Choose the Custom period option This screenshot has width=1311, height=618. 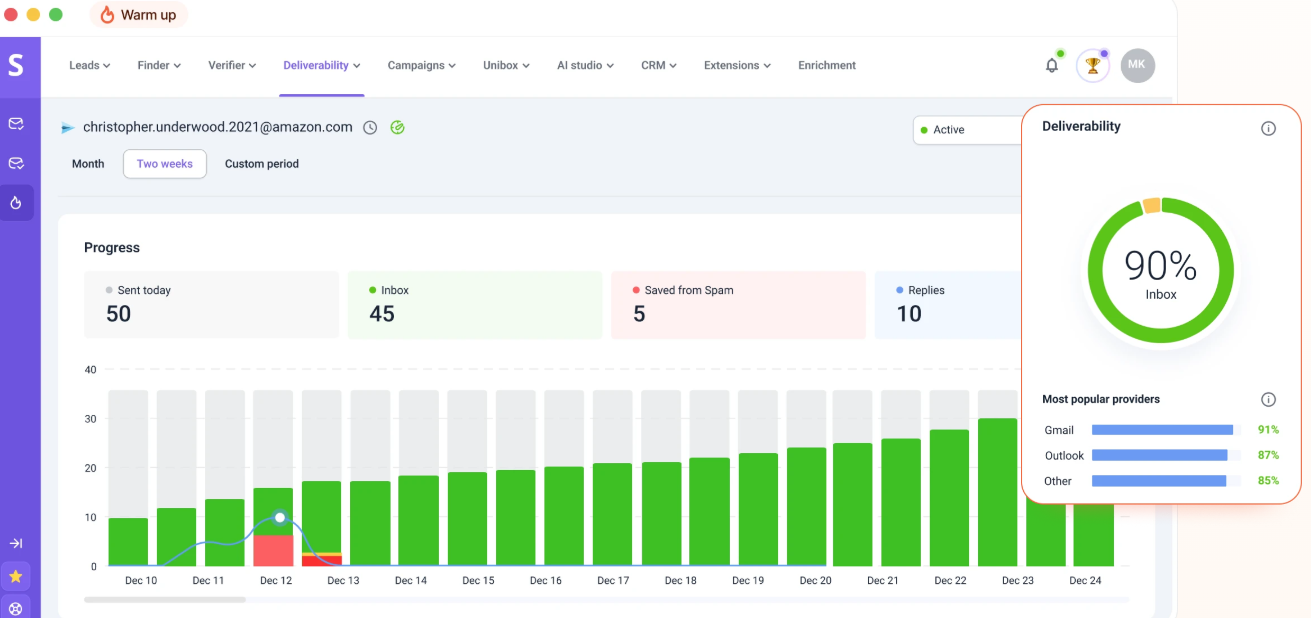[x=262, y=164]
